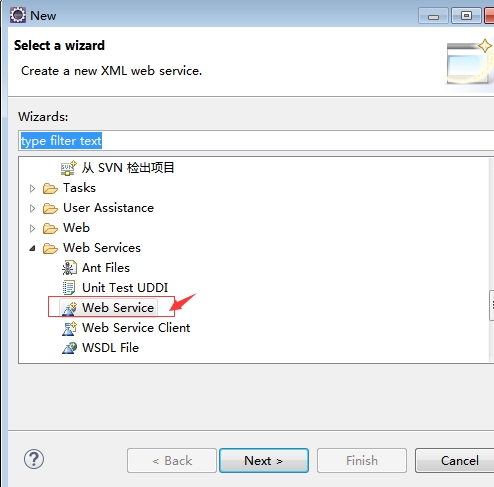Select the Ant Files entry
Viewport: 494px width, 487px height.
click(x=106, y=268)
